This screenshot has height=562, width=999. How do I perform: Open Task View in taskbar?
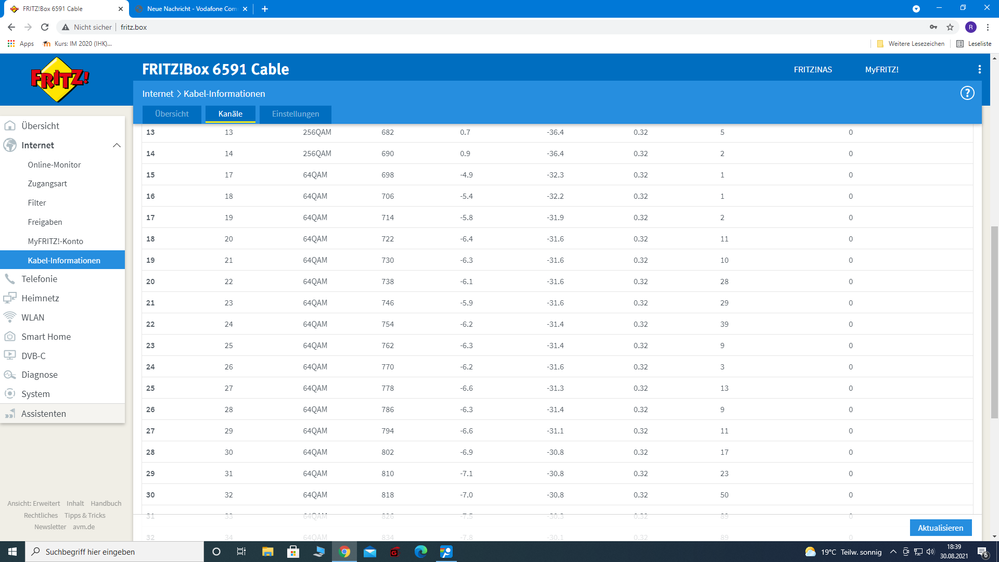click(241, 552)
